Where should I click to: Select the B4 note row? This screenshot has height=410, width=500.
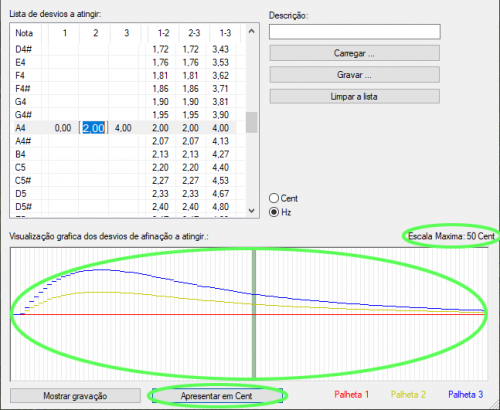click(x=128, y=154)
